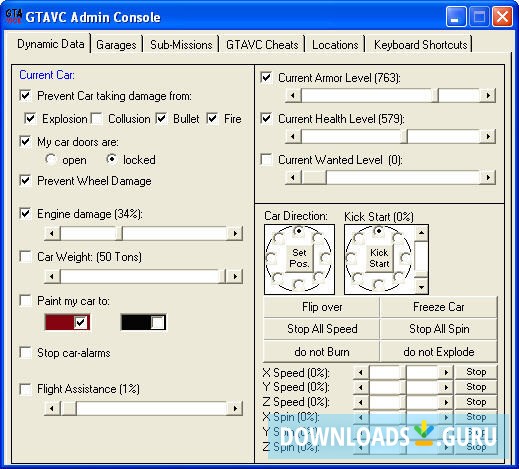Click Wanted Level slider left arrow
The height and width of the screenshot is (469, 519).
tap(293, 177)
